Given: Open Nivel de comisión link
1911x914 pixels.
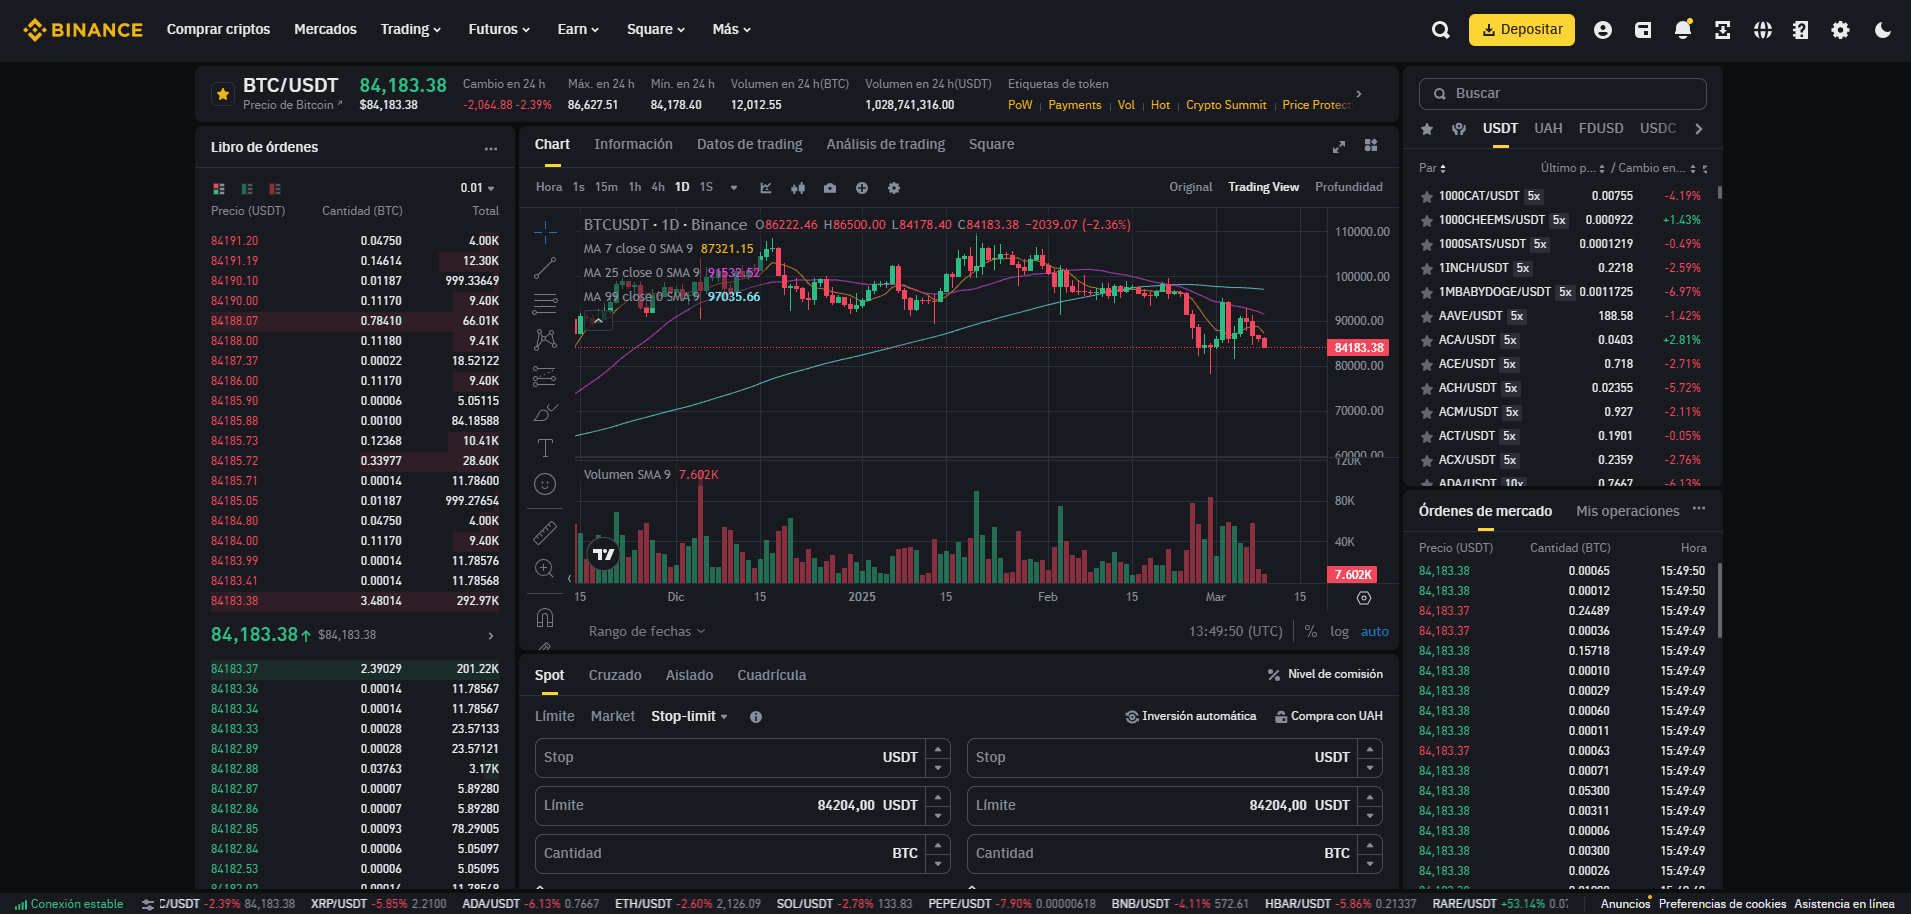Looking at the screenshot, I should (1325, 674).
